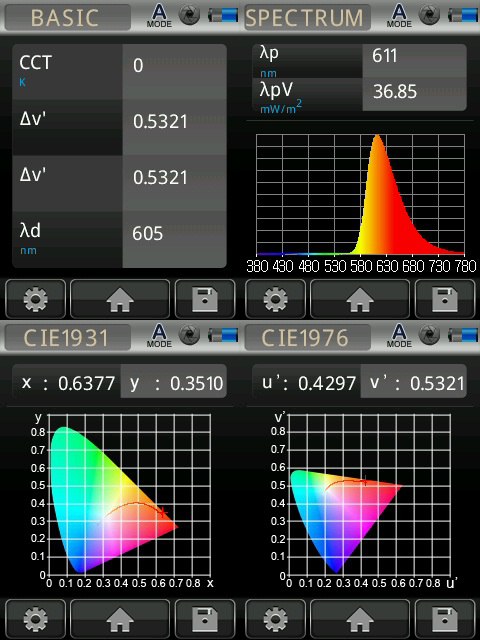Save SPECTRUM graph with floppy icon
The height and width of the screenshot is (640, 480).
(x=445, y=299)
